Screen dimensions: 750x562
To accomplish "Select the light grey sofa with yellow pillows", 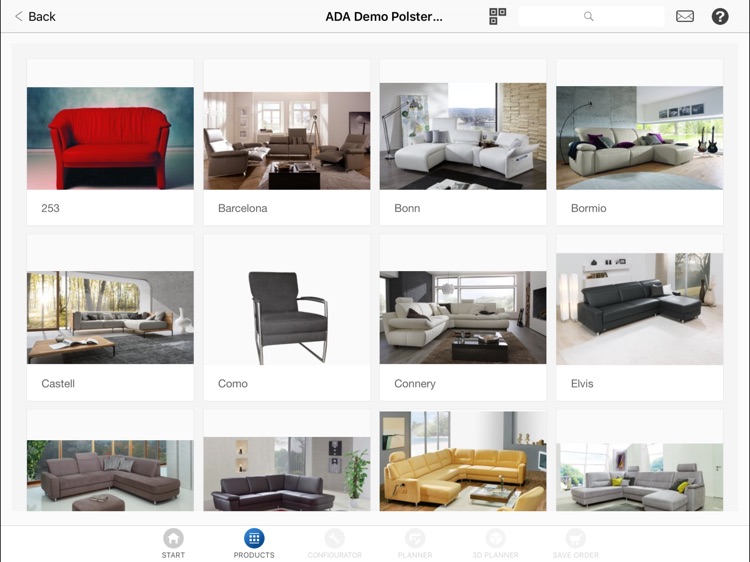I will 640,477.
